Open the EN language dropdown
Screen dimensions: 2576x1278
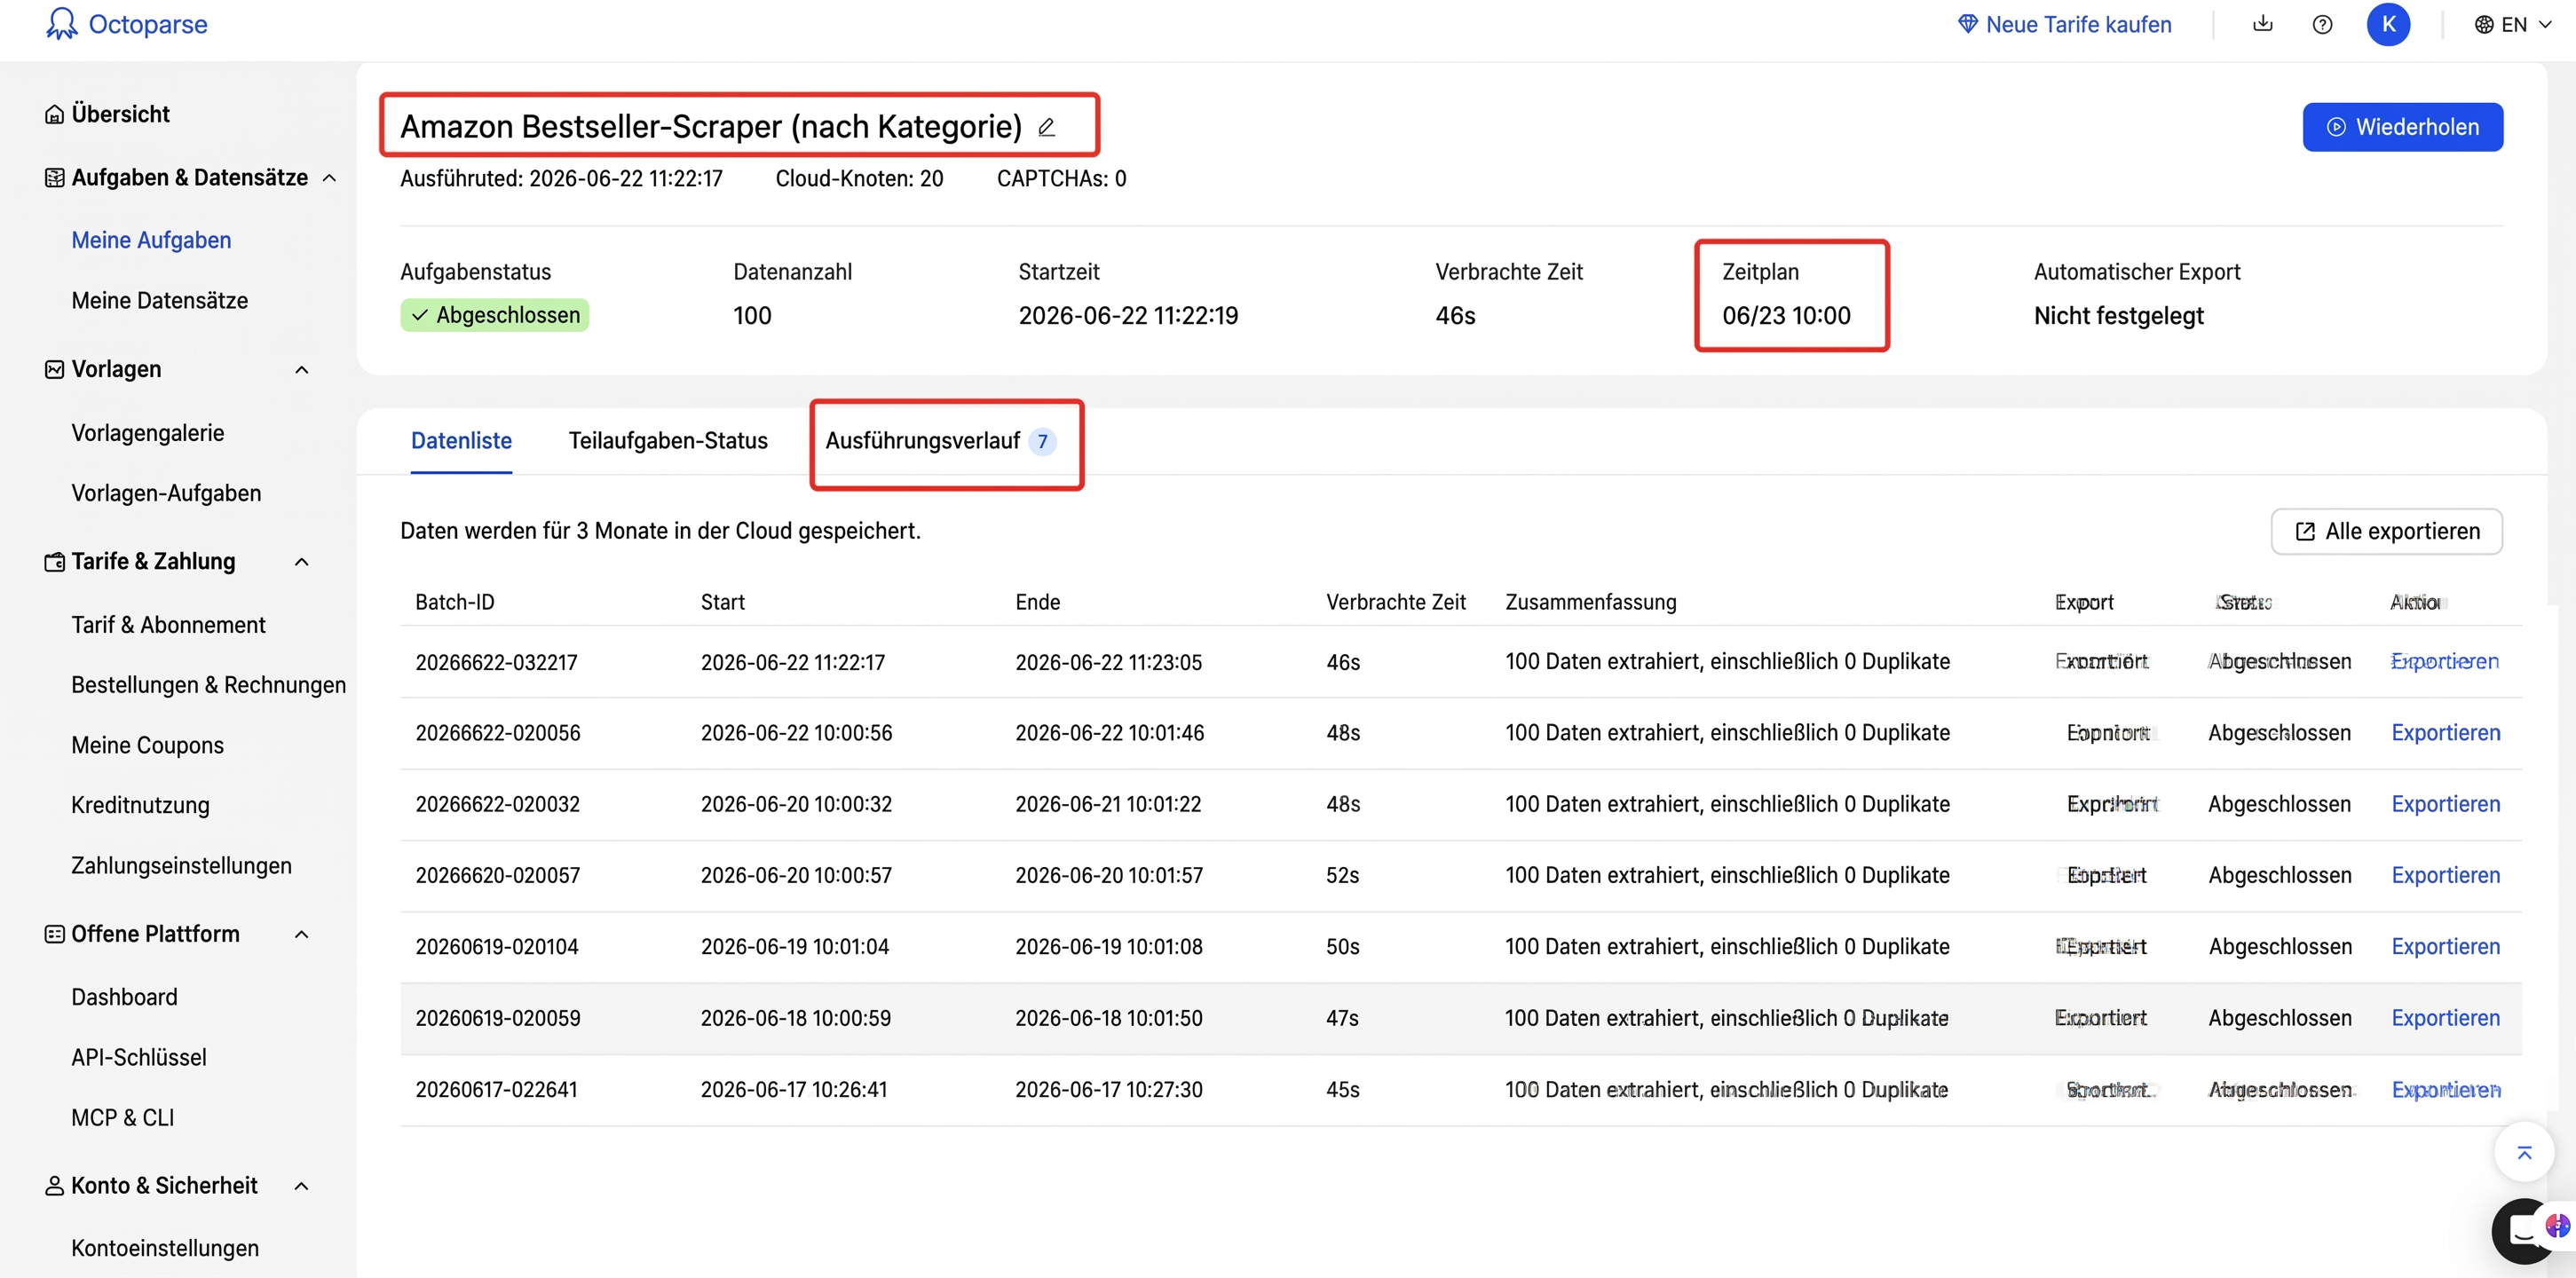pos(2513,24)
